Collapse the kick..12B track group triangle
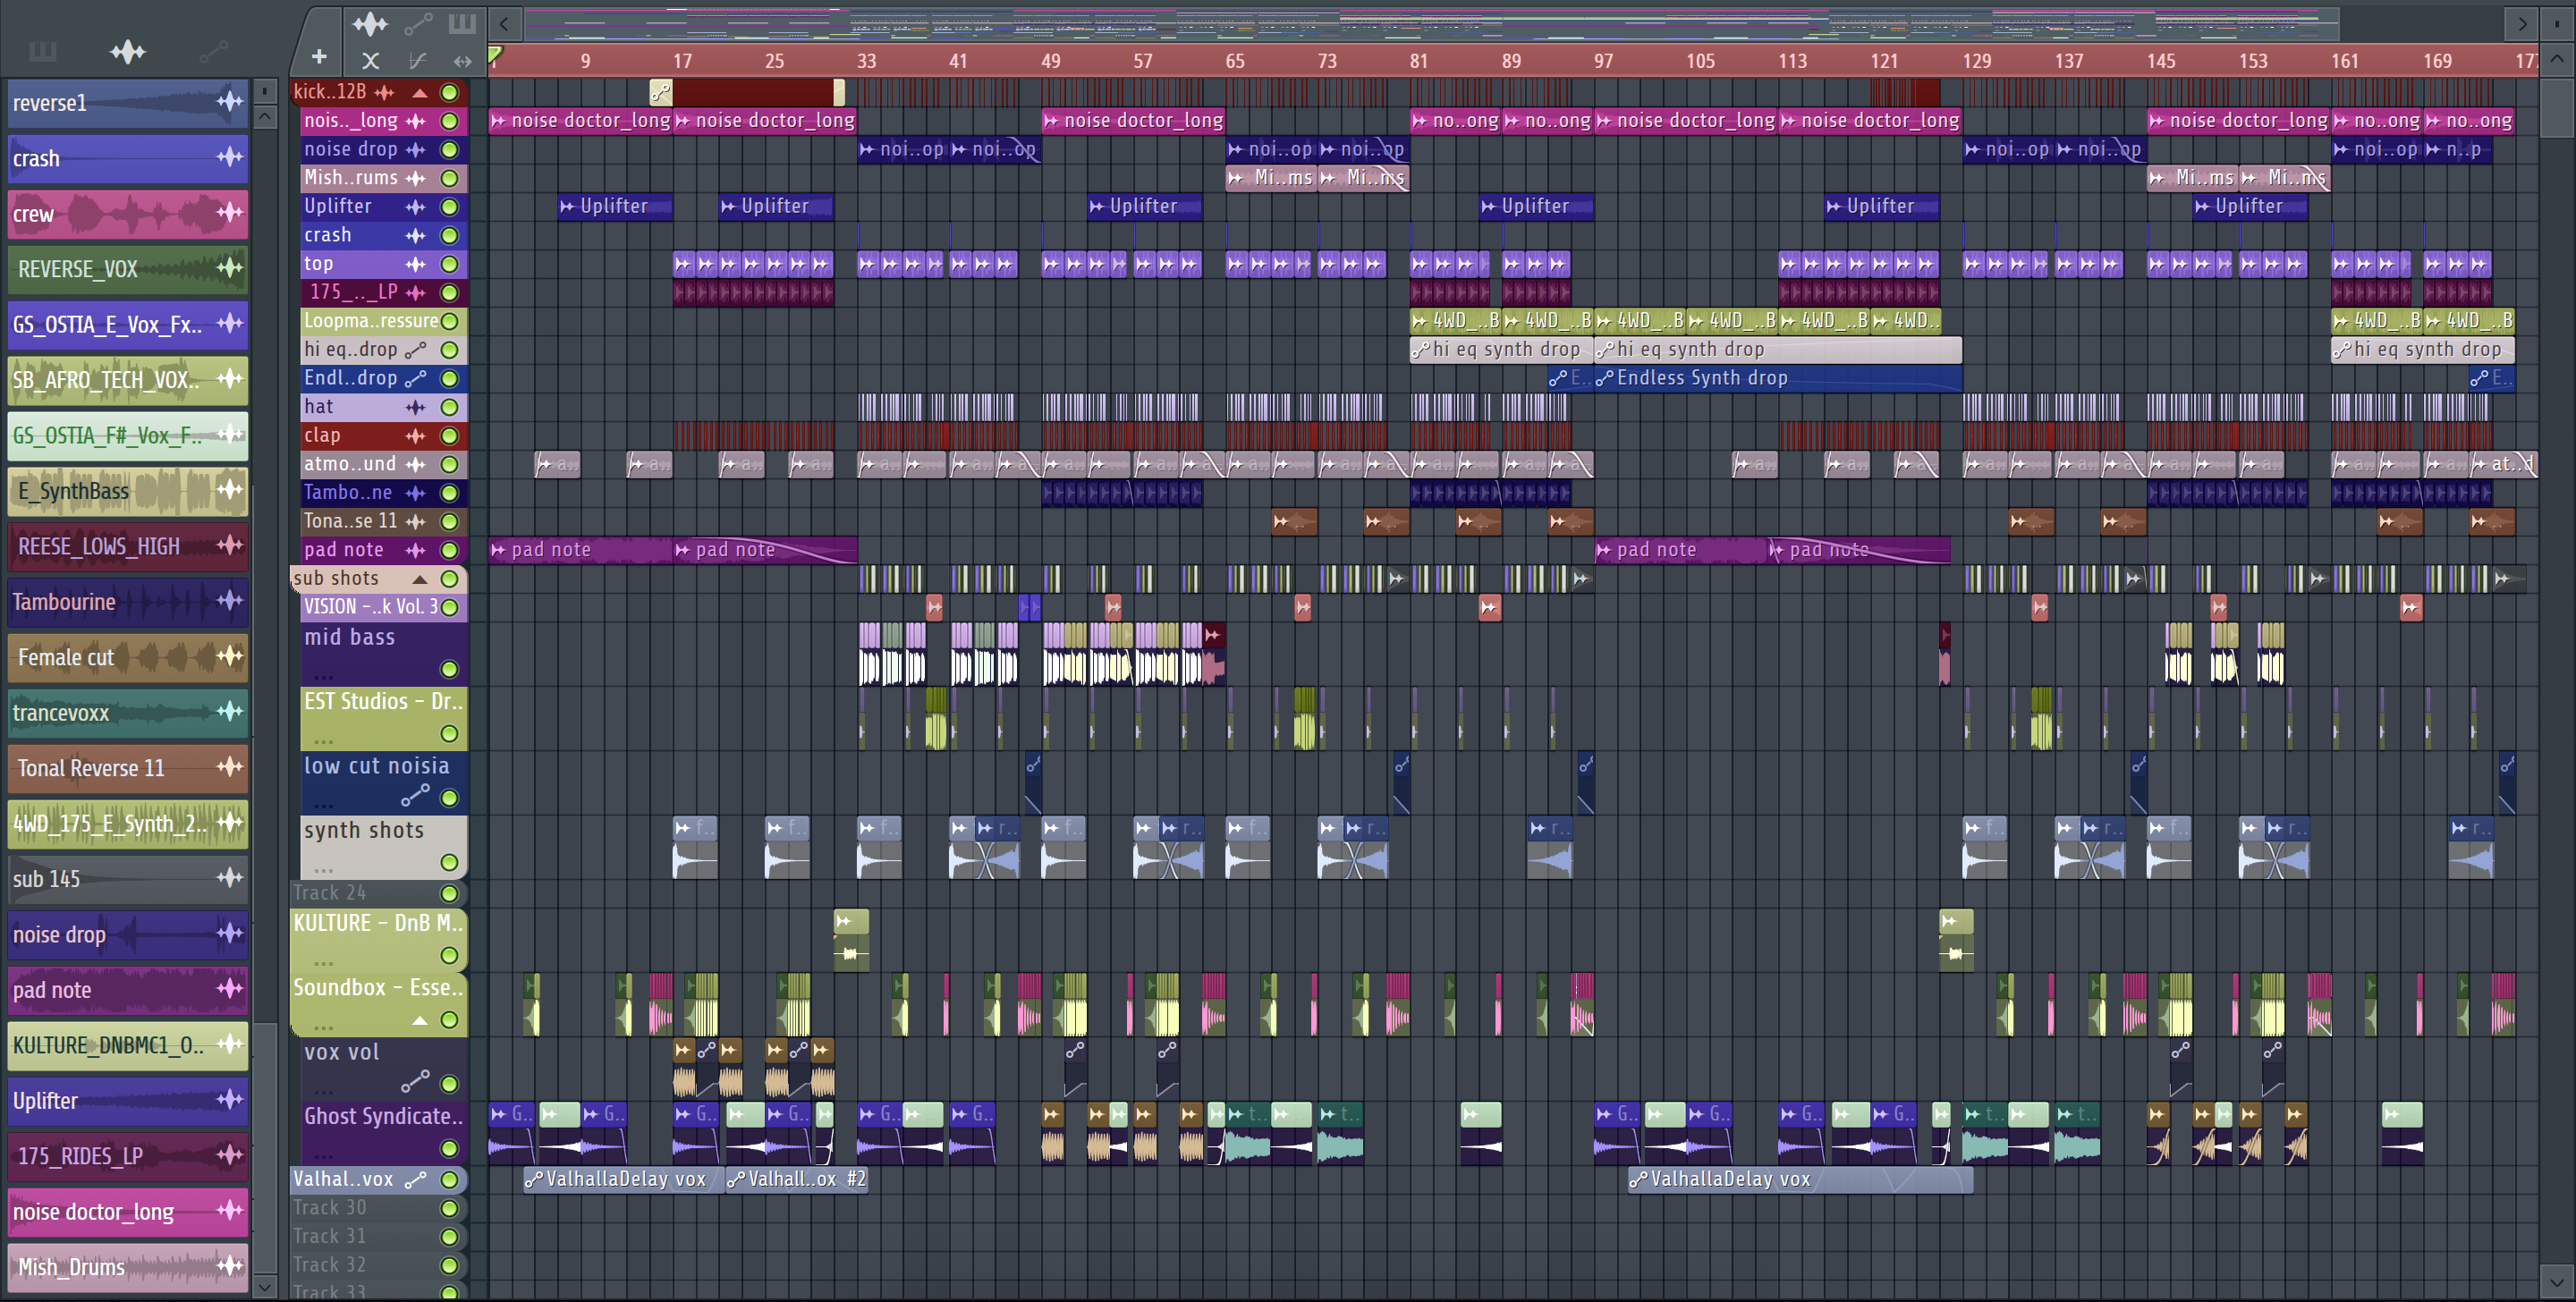2576x1302 pixels. 420,93
